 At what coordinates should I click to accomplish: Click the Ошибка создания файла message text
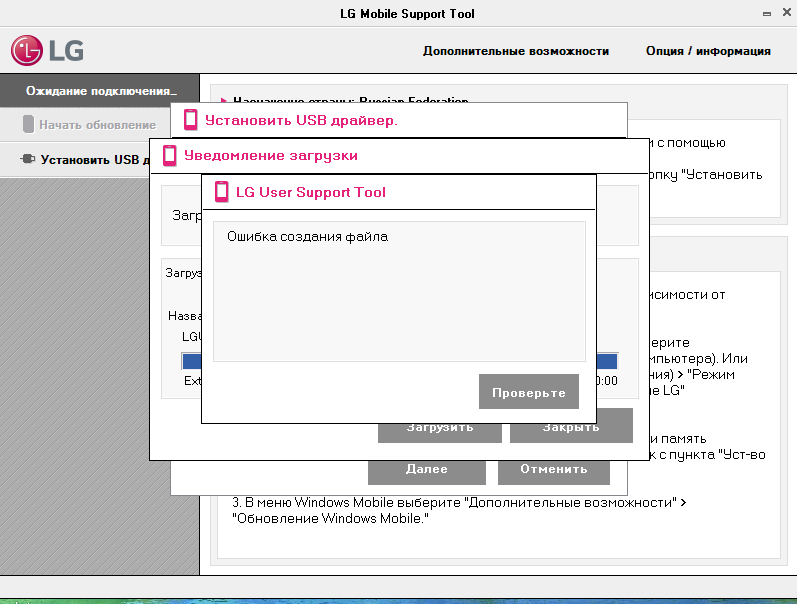pos(307,236)
